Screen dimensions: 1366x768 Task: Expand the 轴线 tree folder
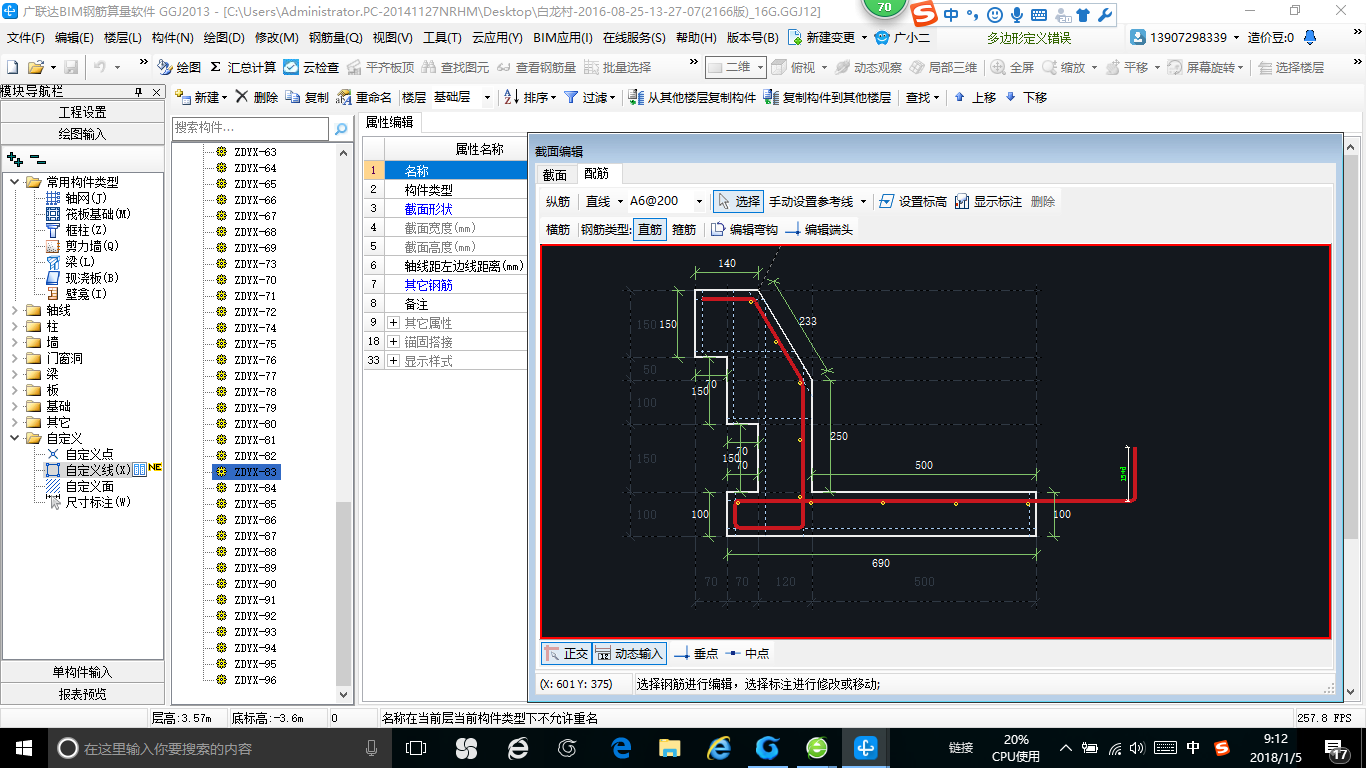pyautogui.click(x=15, y=310)
